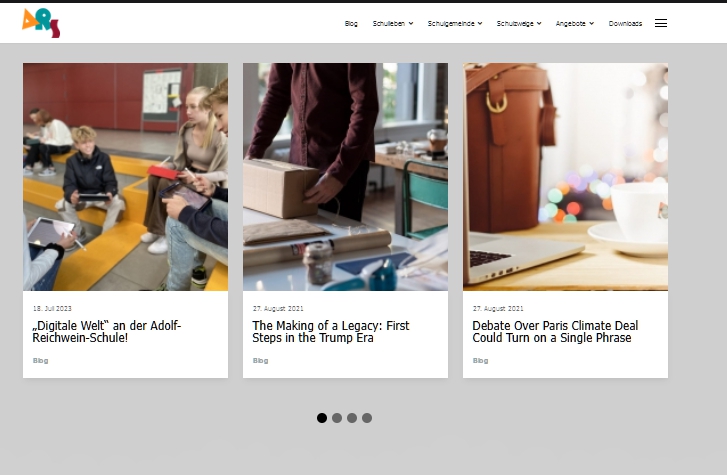Viewport: 727px width, 475px height.
Task: Open the Downloads menu item
Action: coord(625,23)
